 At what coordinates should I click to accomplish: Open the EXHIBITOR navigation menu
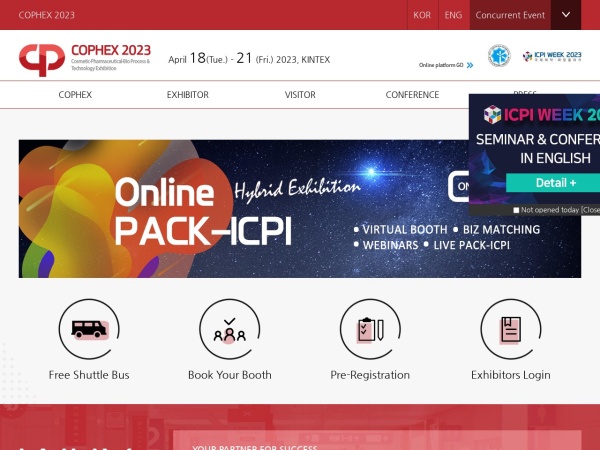188,95
